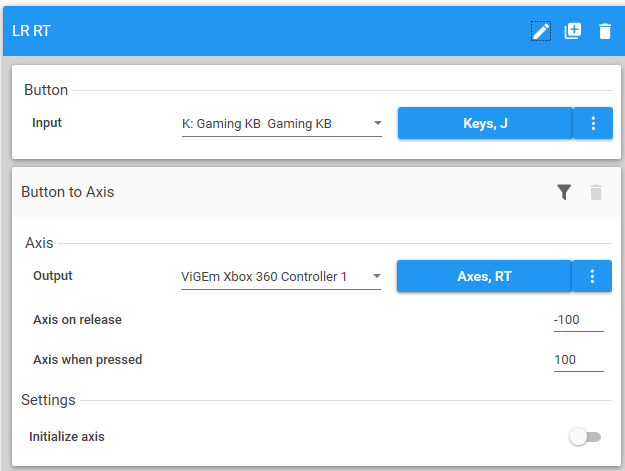Viewport: 625px width, 471px height.
Task: Open the three-dot menu next to Axes, RT
Action: click(x=592, y=276)
